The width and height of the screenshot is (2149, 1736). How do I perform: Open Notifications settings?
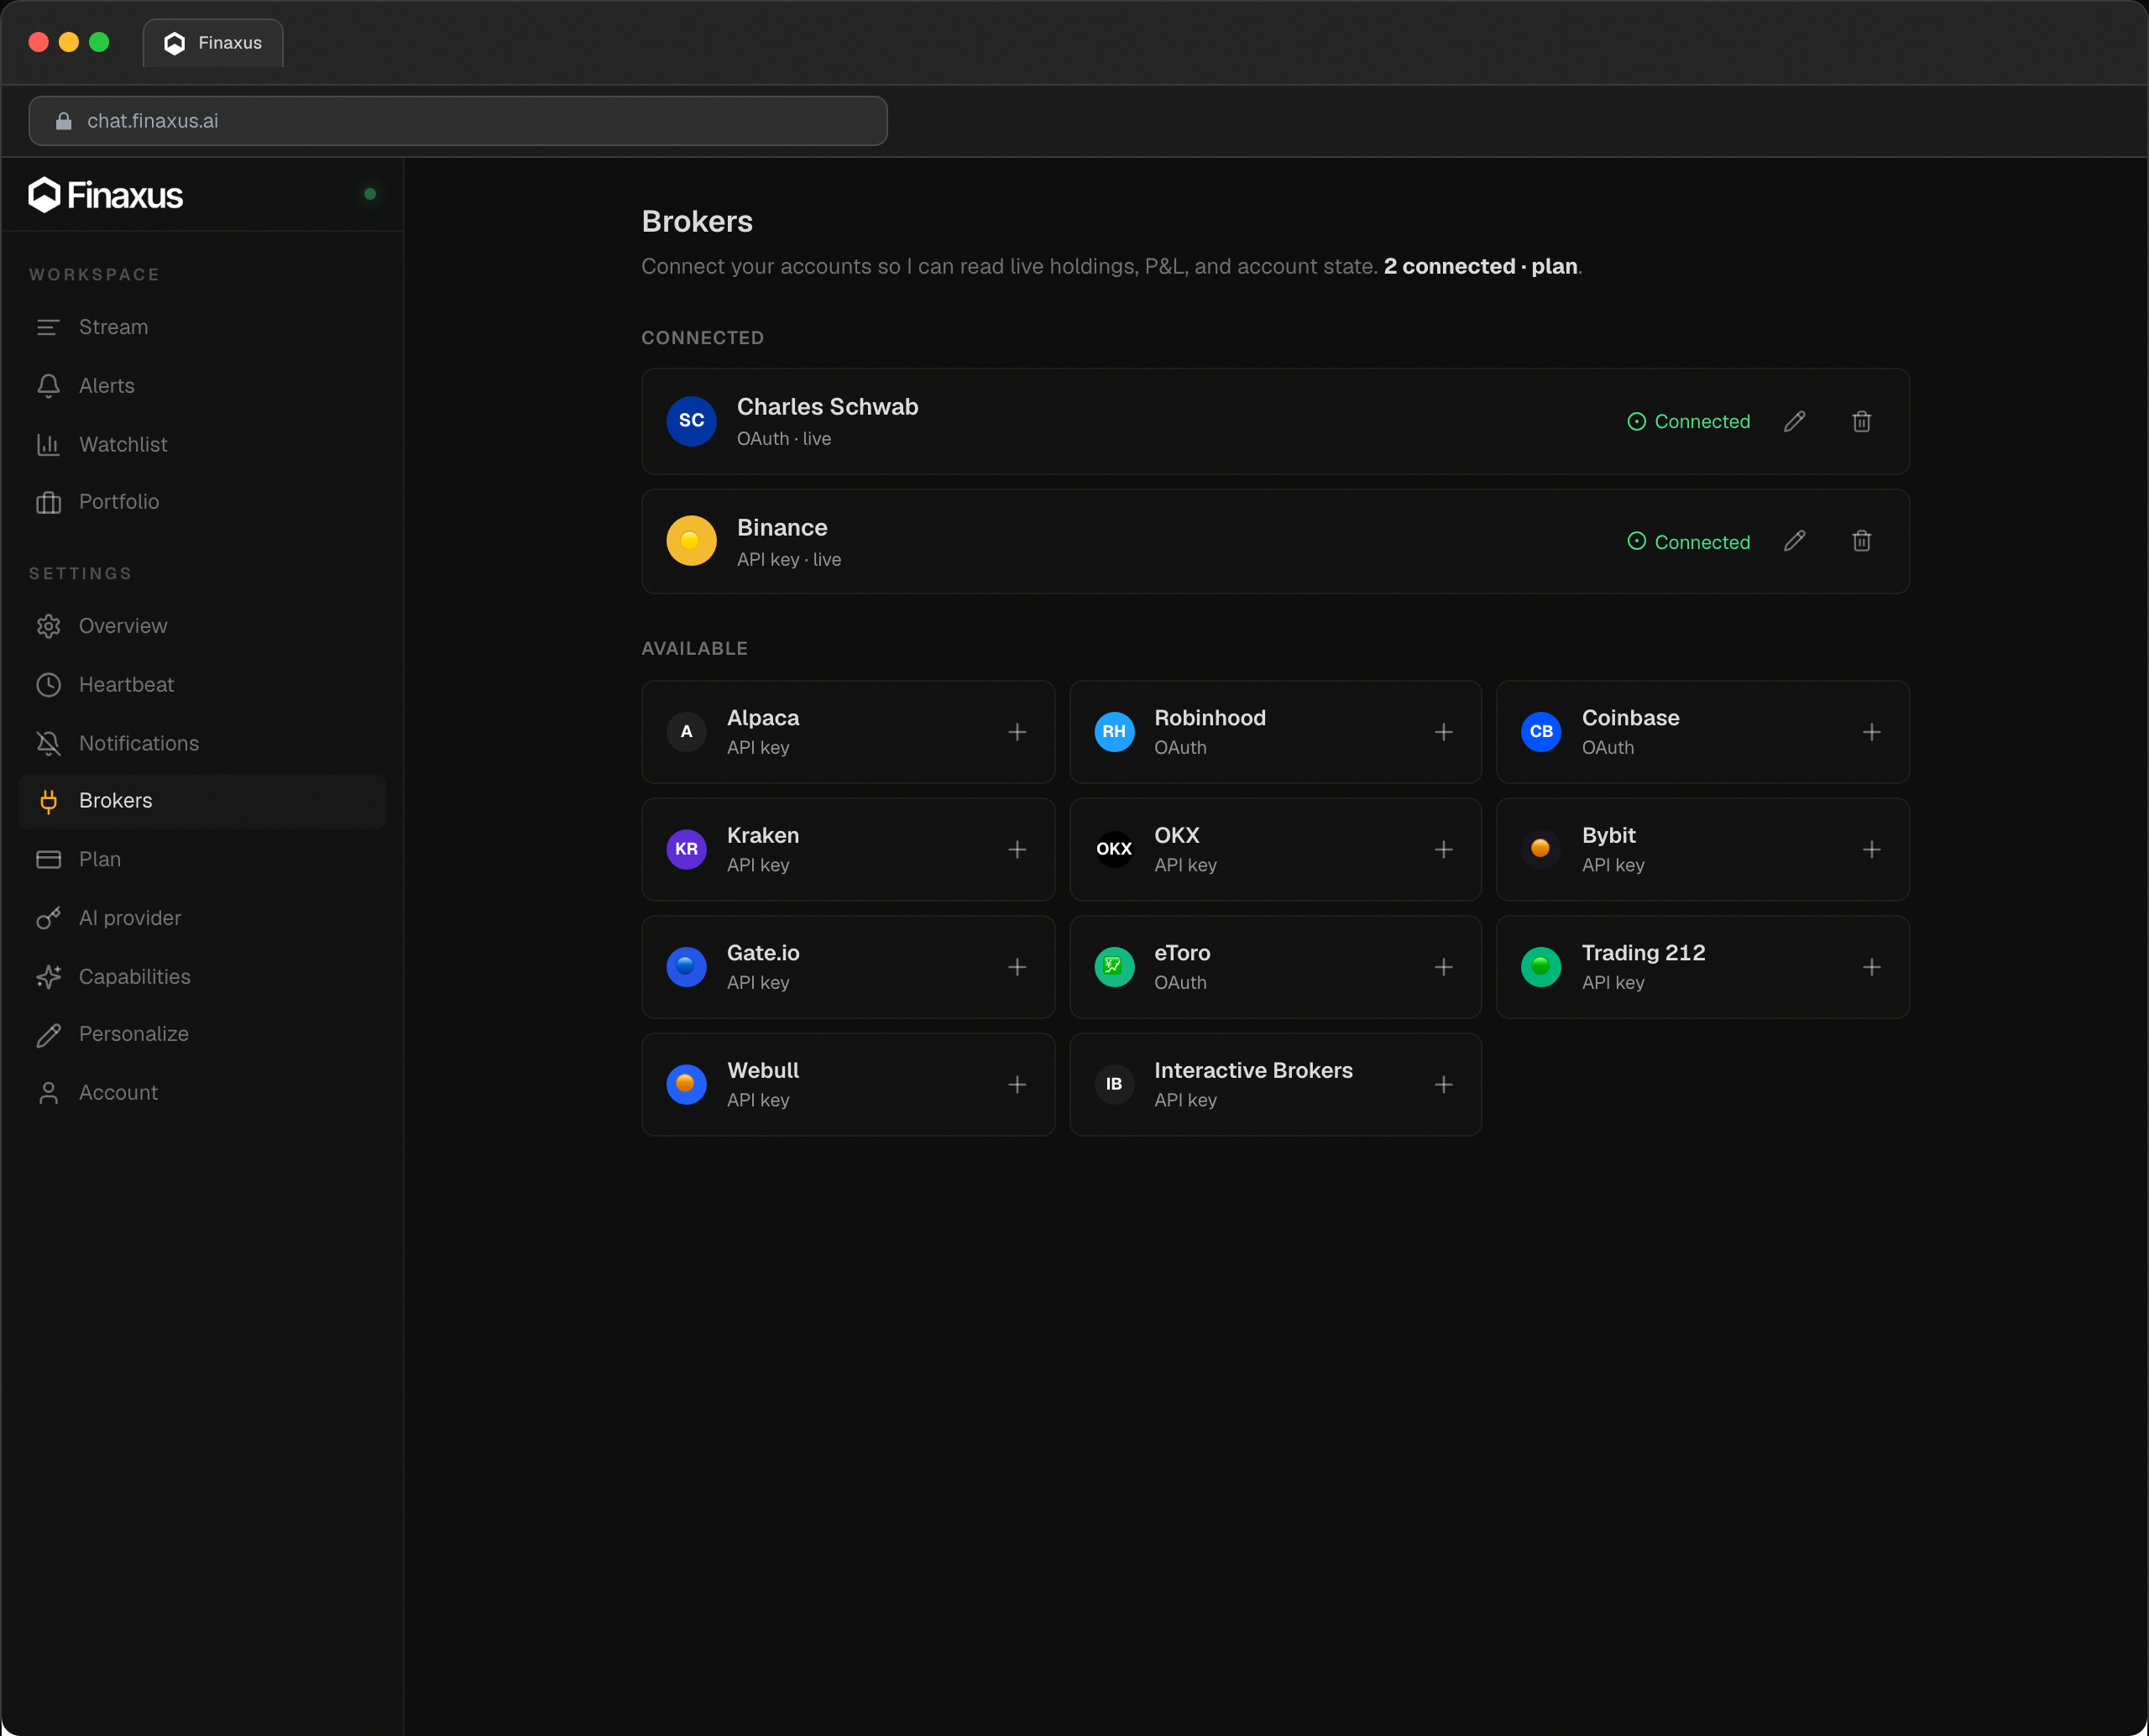click(202, 743)
